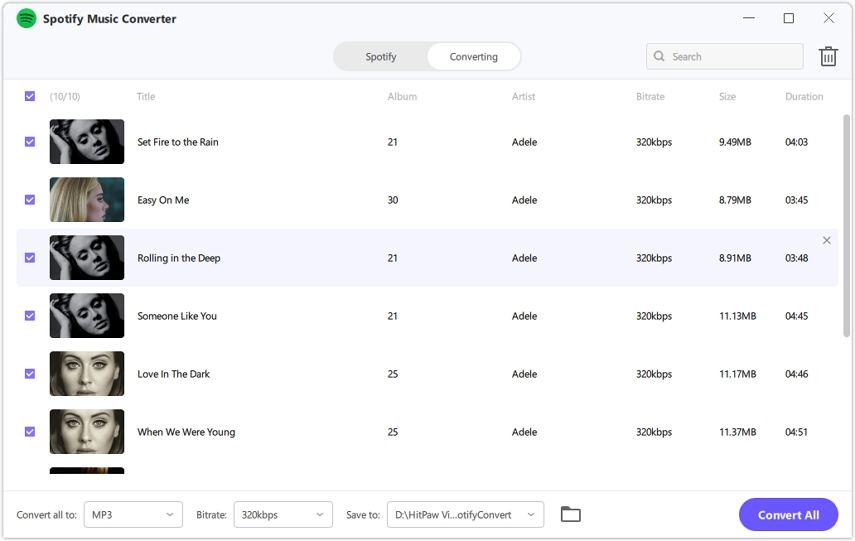This screenshot has height=541, width=855.
Task: Click the 03:48 duration value
Action: (x=796, y=258)
